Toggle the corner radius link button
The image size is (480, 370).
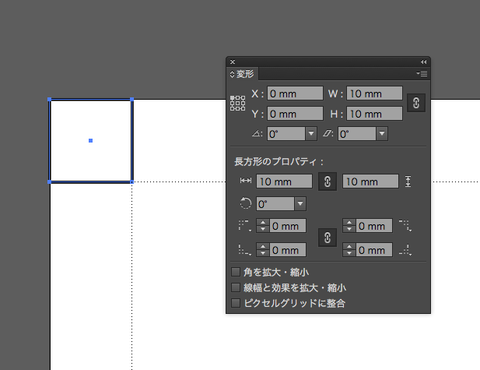327,238
